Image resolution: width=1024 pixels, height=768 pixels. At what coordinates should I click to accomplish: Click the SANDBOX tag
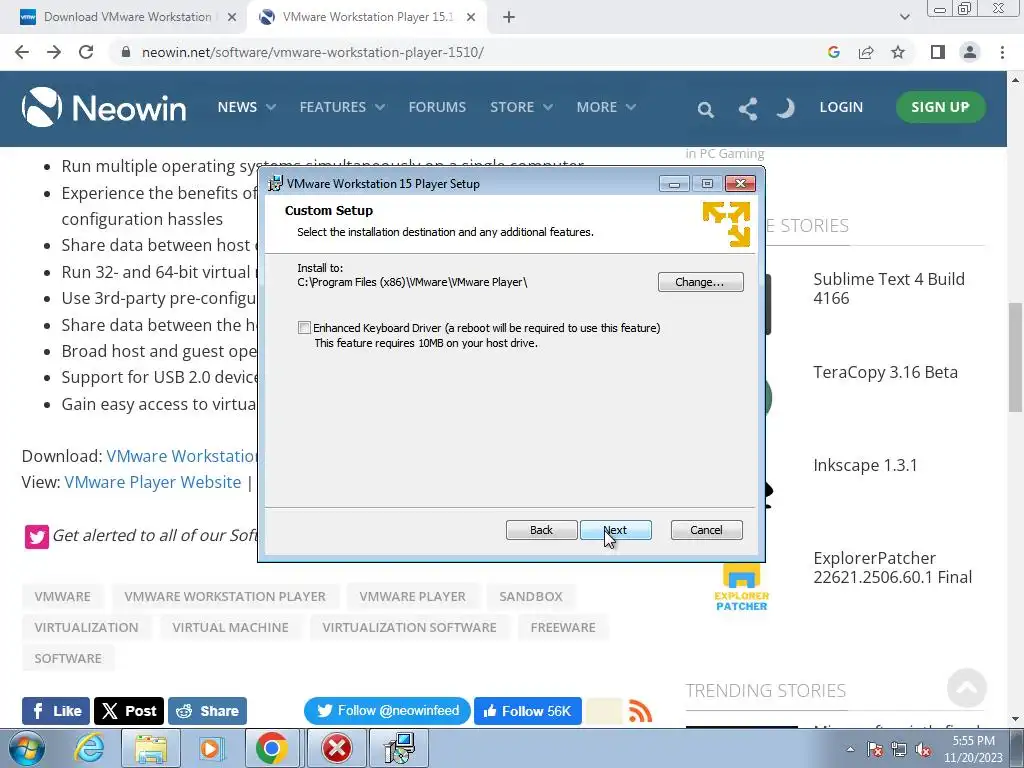tap(531, 596)
